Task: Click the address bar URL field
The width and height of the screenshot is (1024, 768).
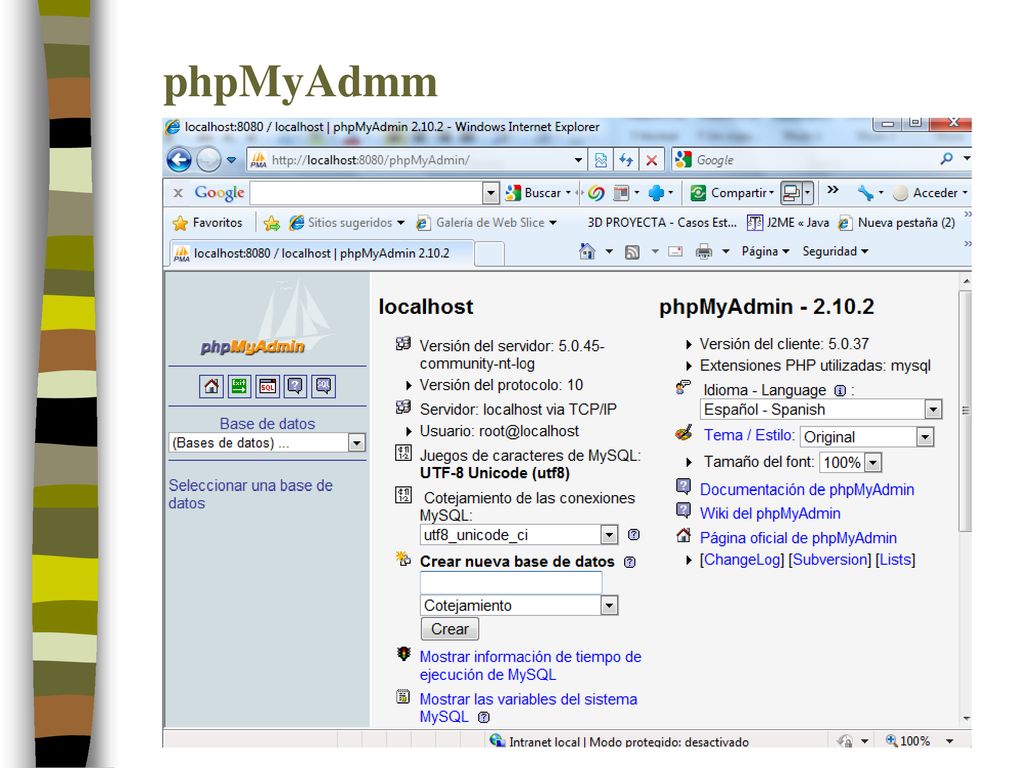Action: (x=410, y=160)
